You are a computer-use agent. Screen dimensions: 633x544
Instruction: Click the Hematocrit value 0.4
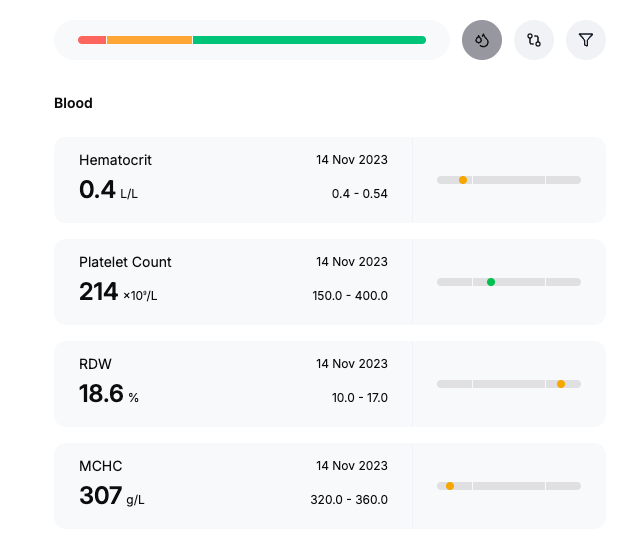coord(97,190)
